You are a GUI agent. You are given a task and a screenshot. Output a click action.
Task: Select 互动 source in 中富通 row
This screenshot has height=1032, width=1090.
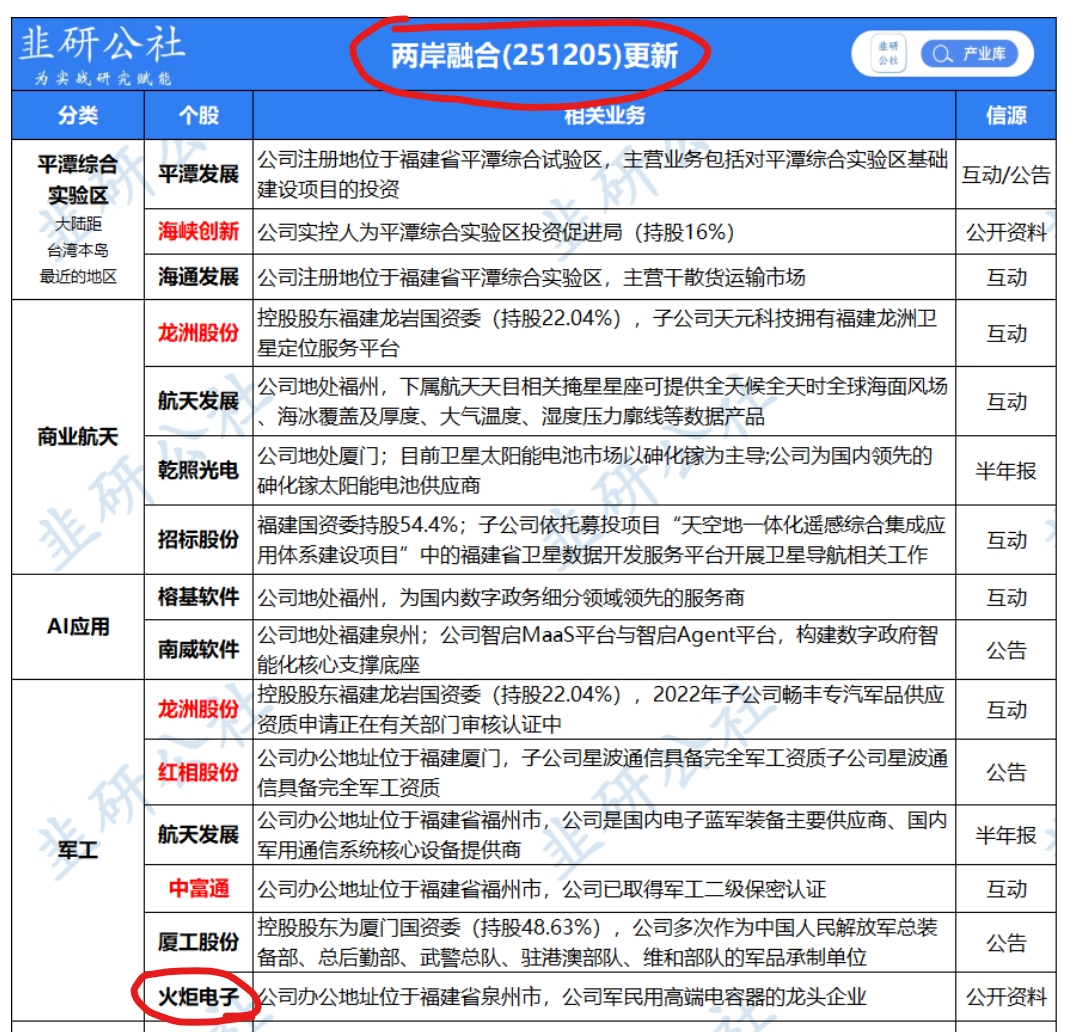1006,889
